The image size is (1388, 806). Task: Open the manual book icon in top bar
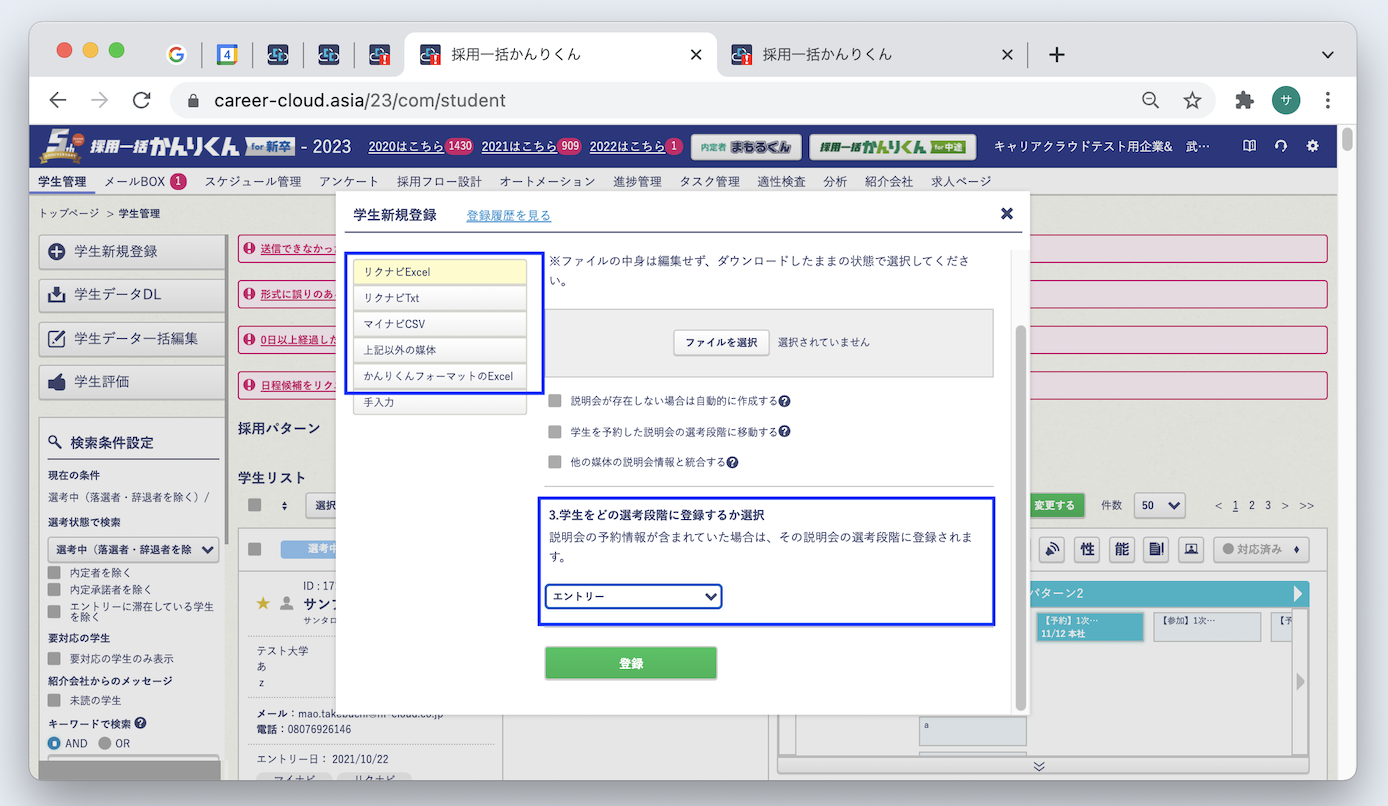pyautogui.click(x=1248, y=146)
